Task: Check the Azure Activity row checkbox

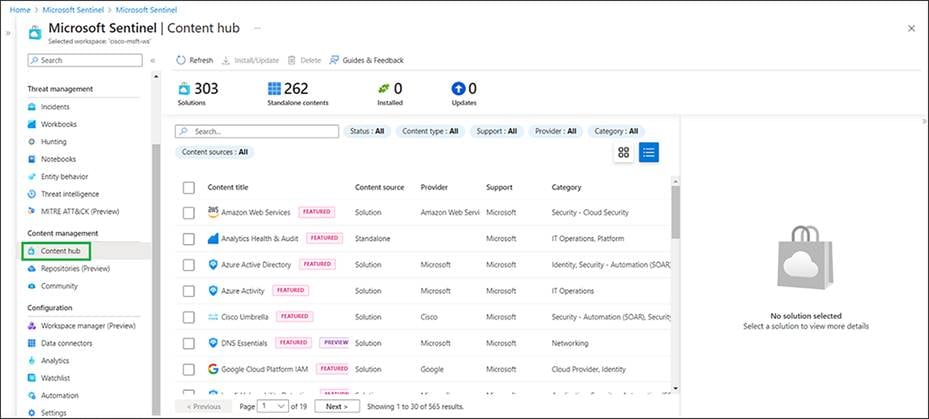Action: pyautogui.click(x=188, y=291)
